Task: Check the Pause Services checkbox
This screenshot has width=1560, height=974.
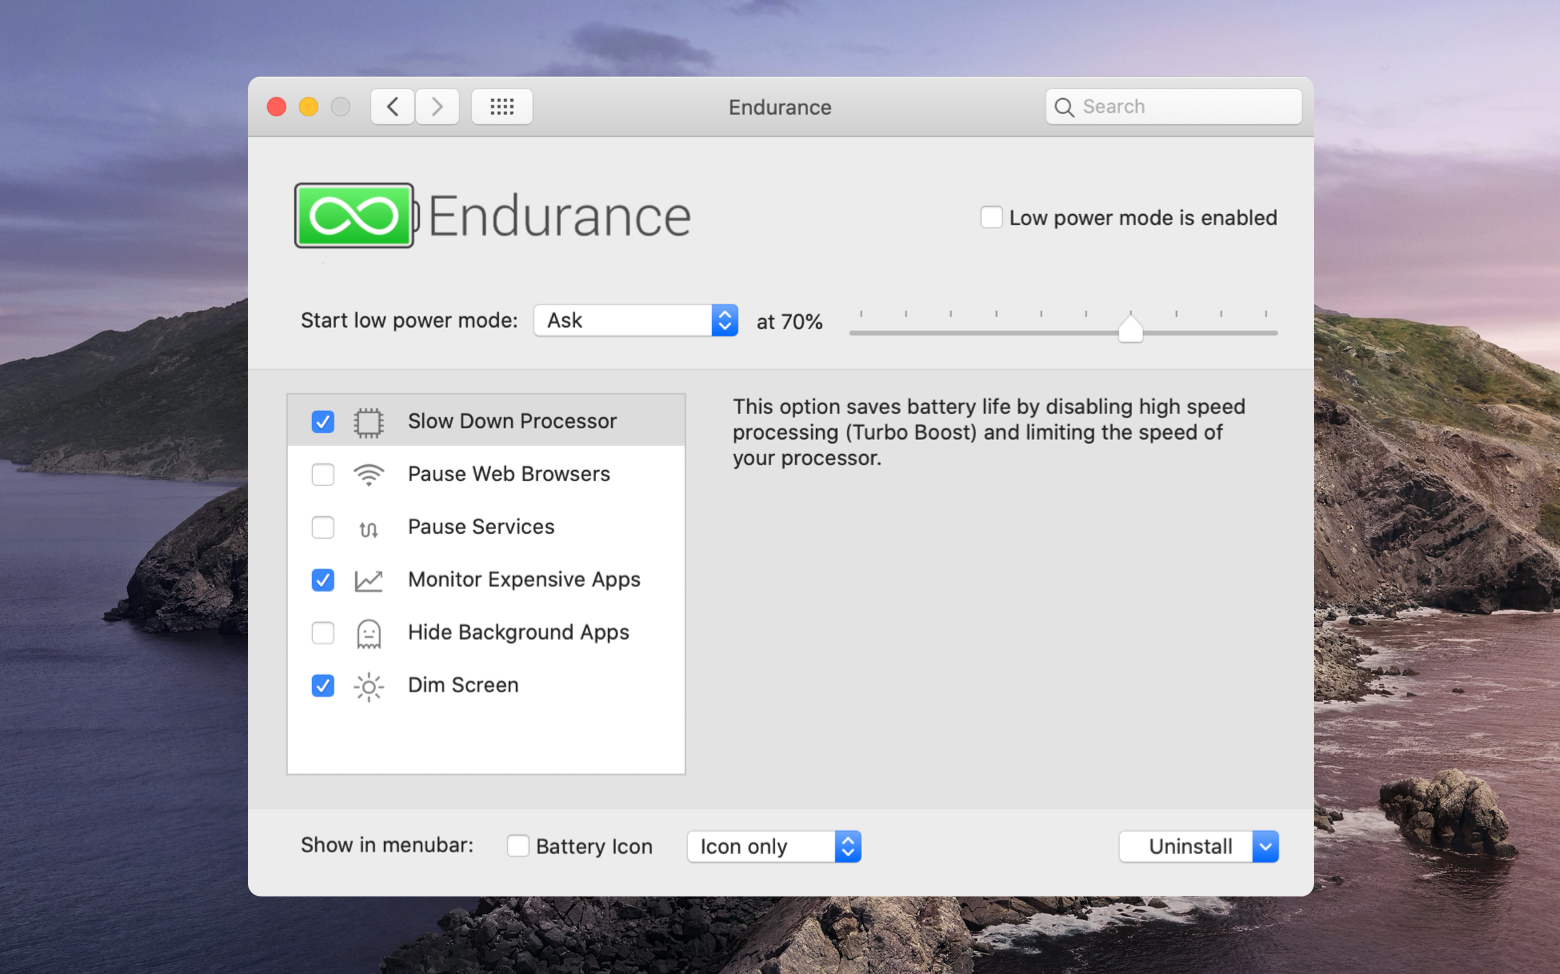Action: [322, 527]
